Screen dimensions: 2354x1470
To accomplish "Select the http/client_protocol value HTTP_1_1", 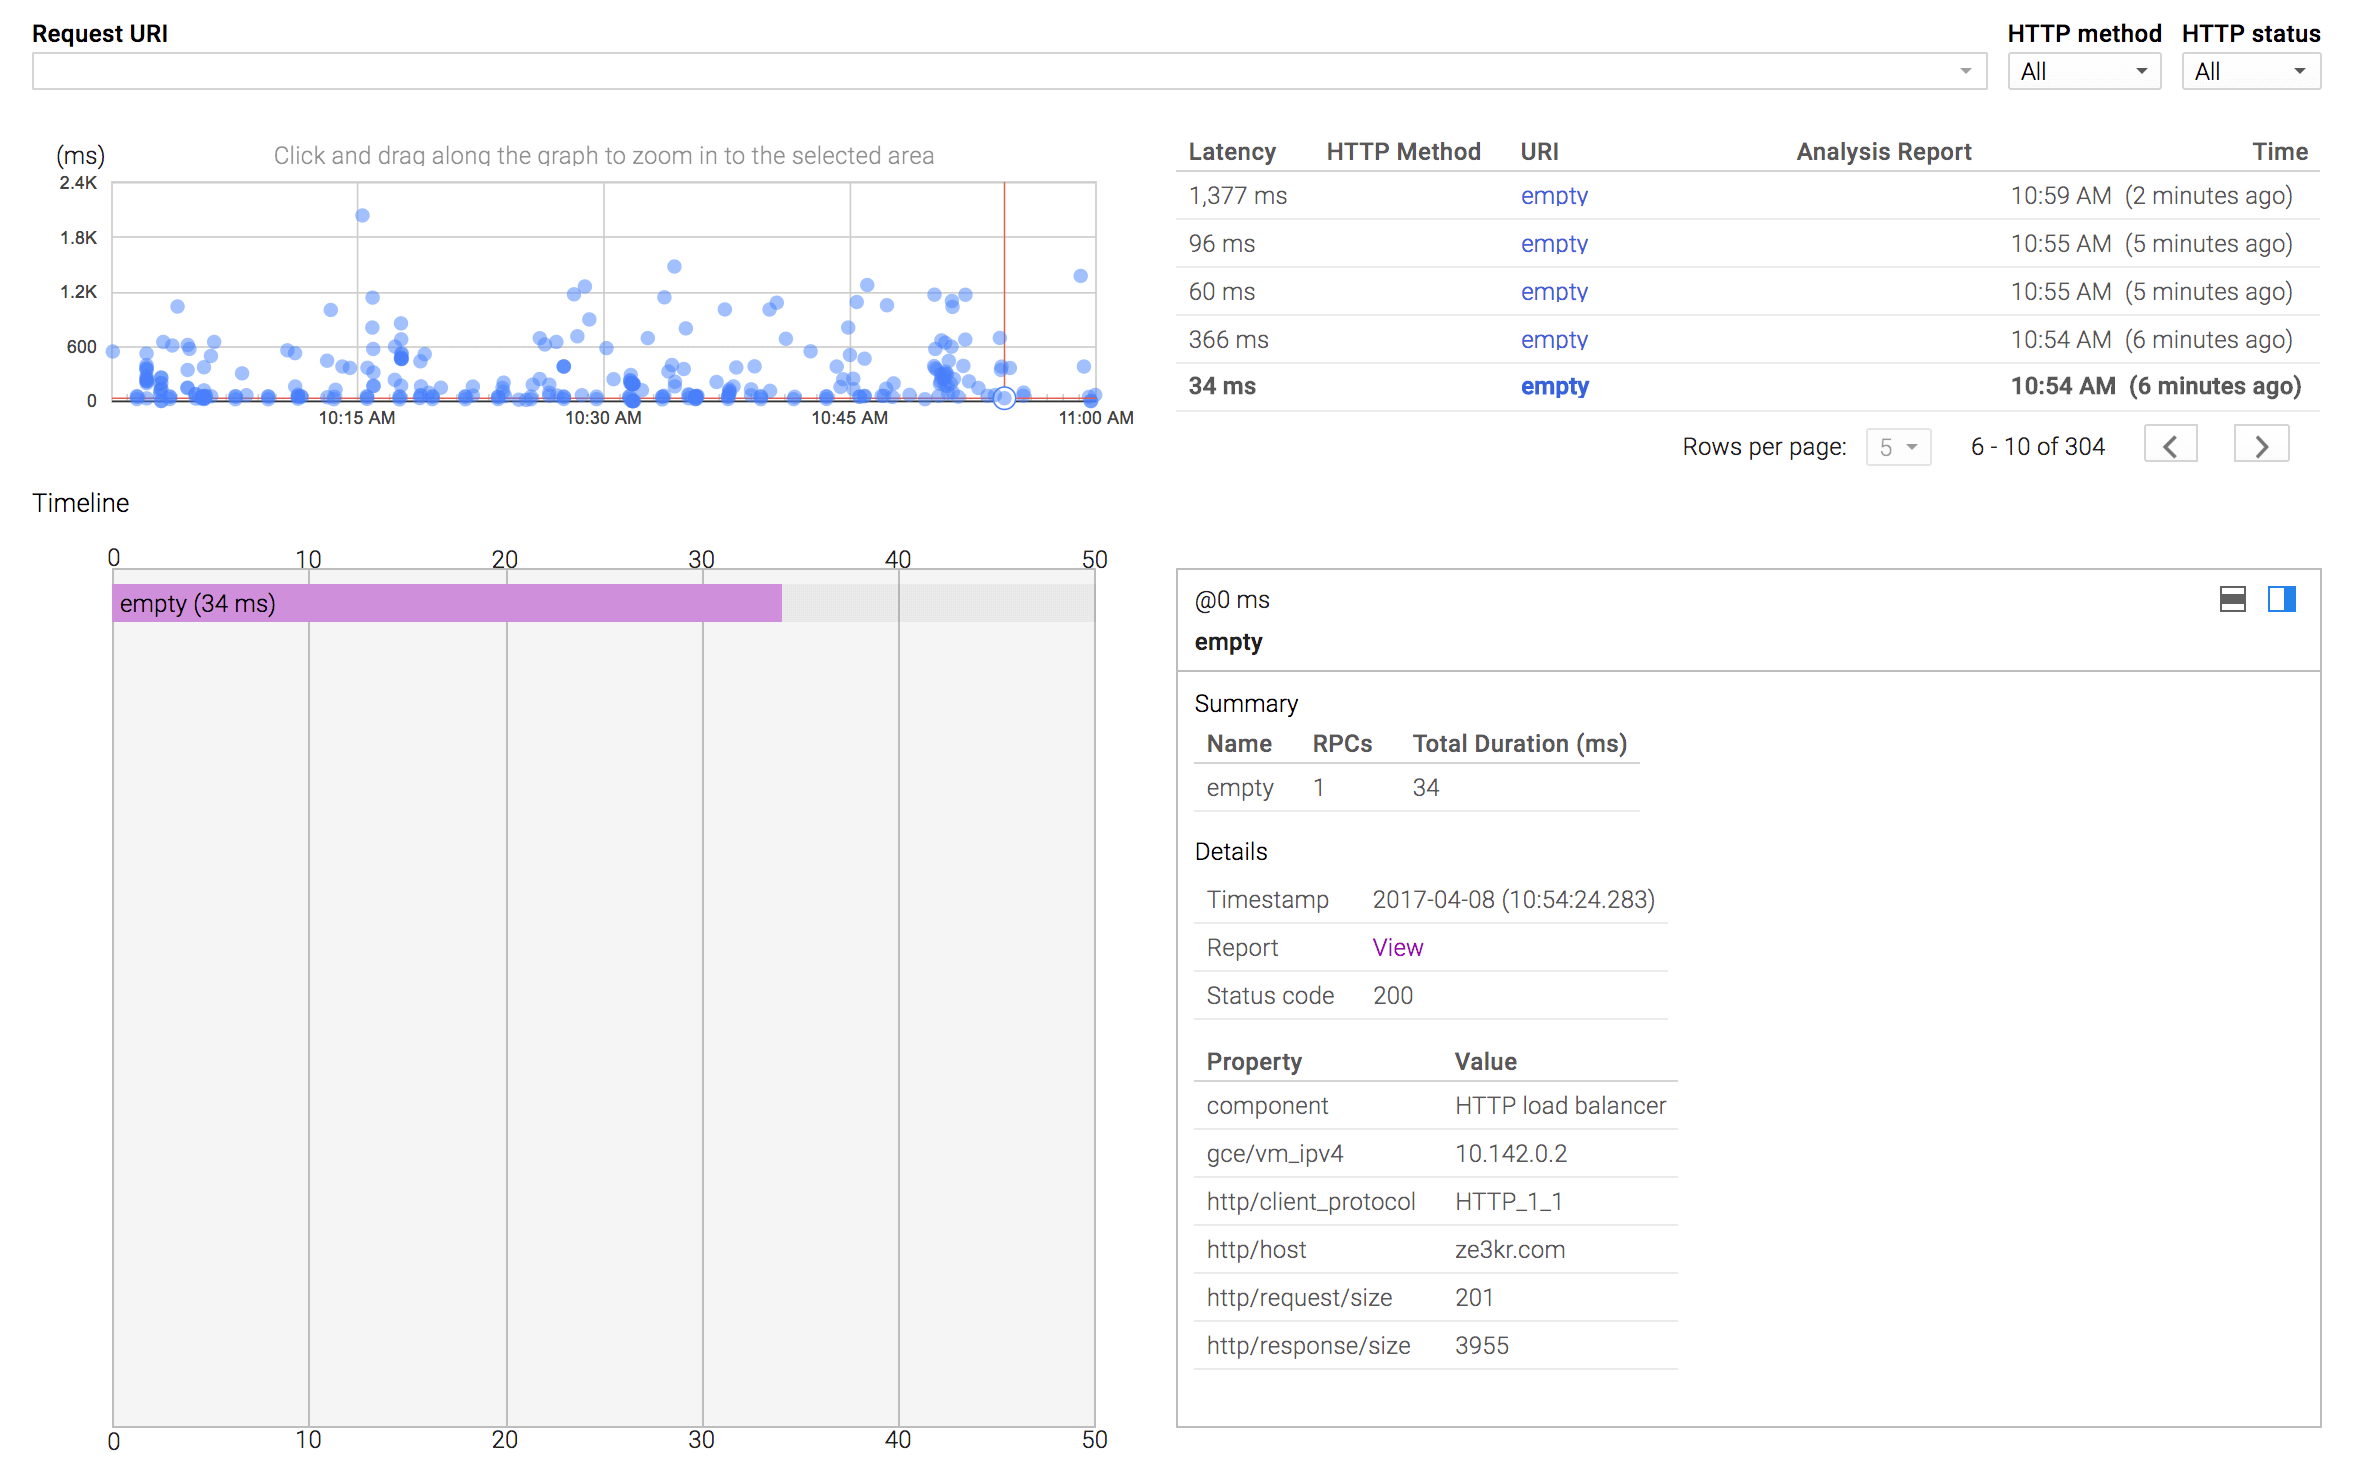I will coord(1508,1201).
